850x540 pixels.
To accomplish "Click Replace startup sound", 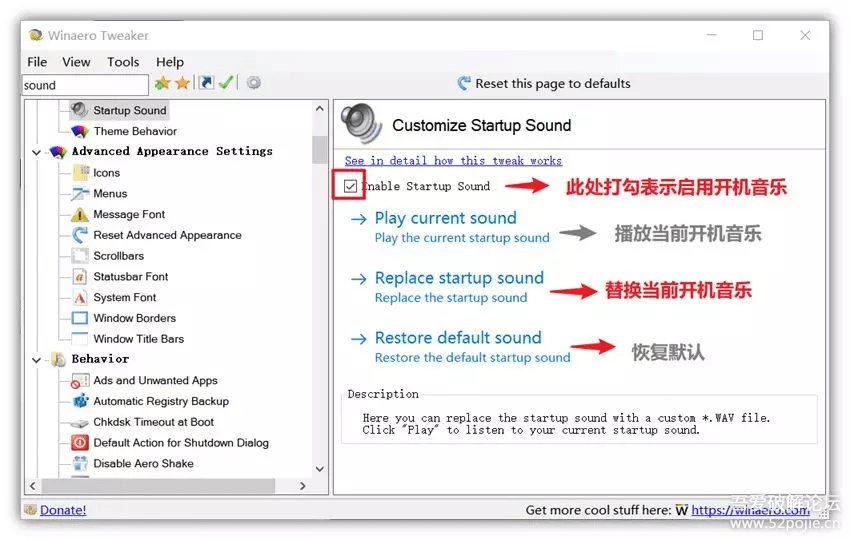I will pyautogui.click(x=458, y=278).
